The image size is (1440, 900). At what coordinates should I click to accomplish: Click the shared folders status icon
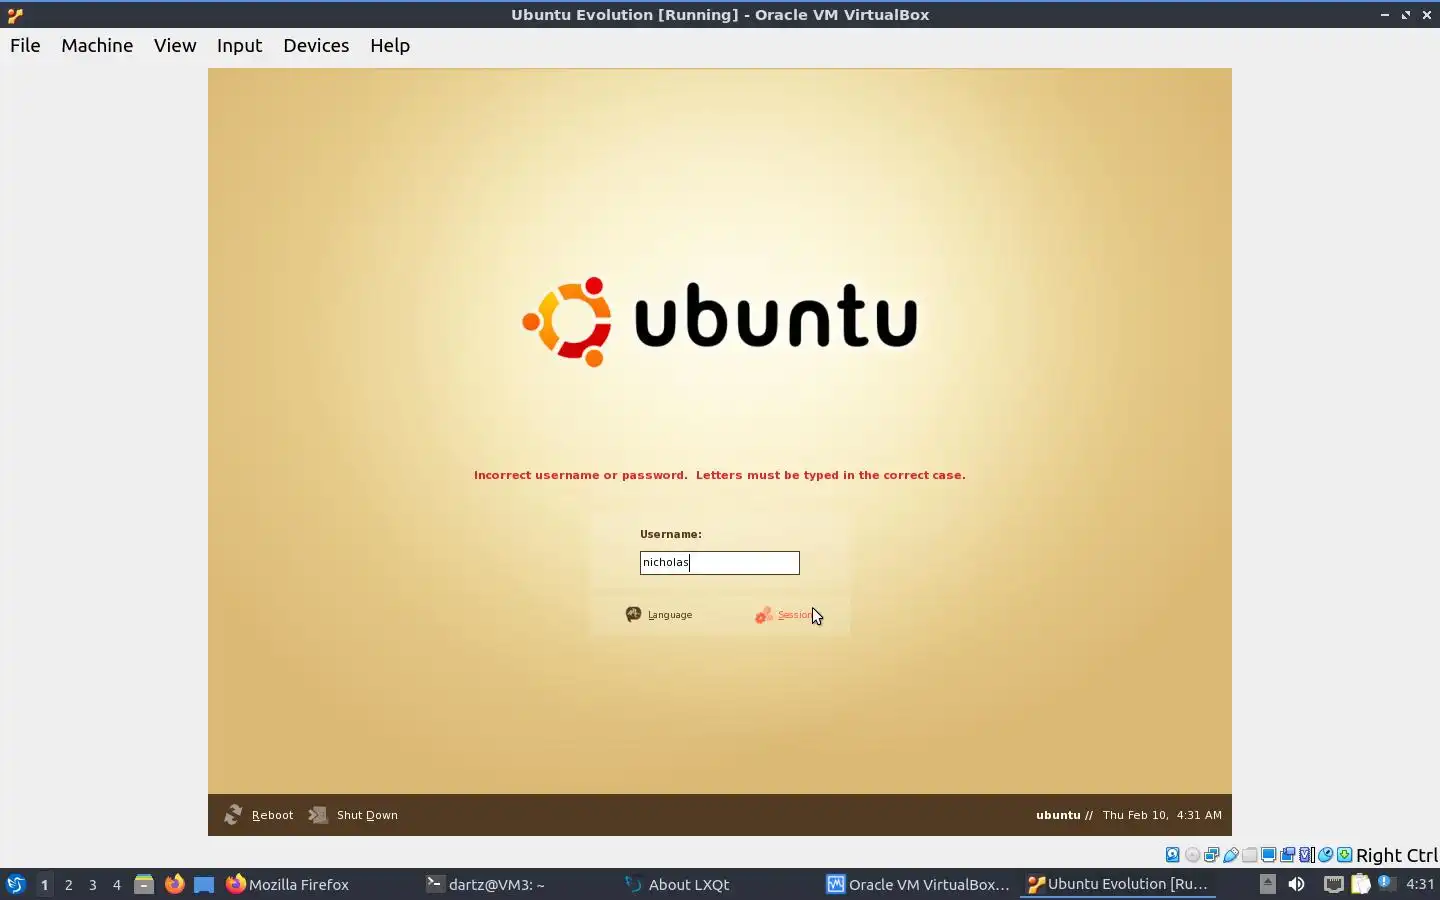pyautogui.click(x=1249, y=855)
